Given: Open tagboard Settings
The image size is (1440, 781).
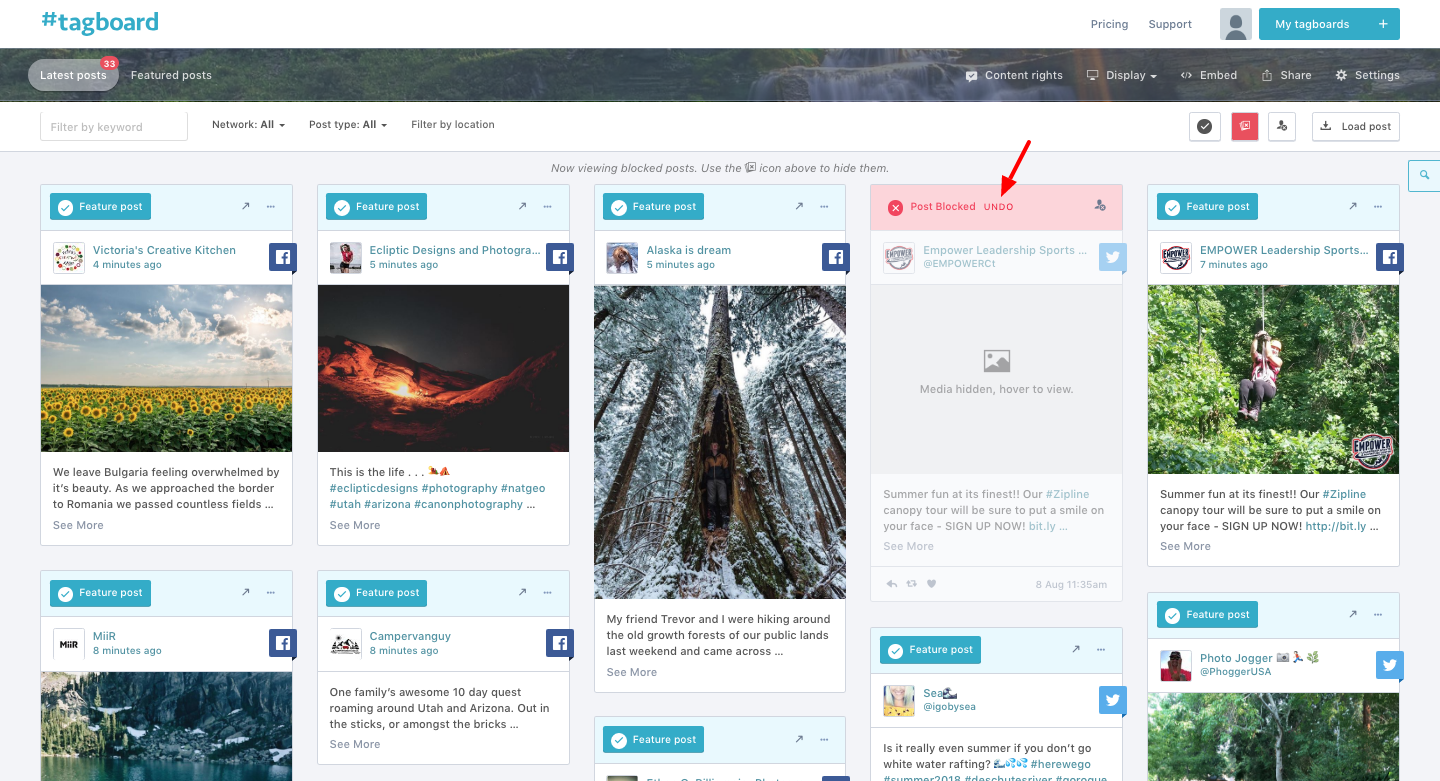Looking at the screenshot, I should point(1368,75).
